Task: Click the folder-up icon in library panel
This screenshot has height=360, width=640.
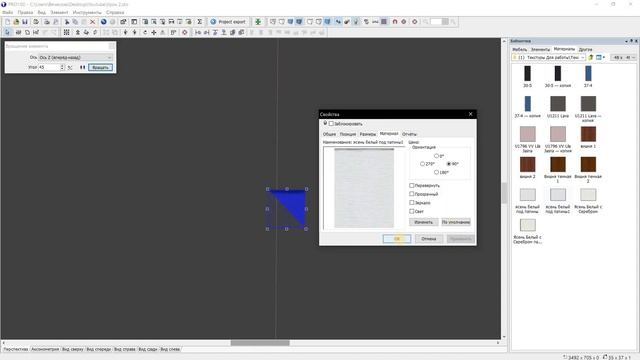Action: coord(591,58)
